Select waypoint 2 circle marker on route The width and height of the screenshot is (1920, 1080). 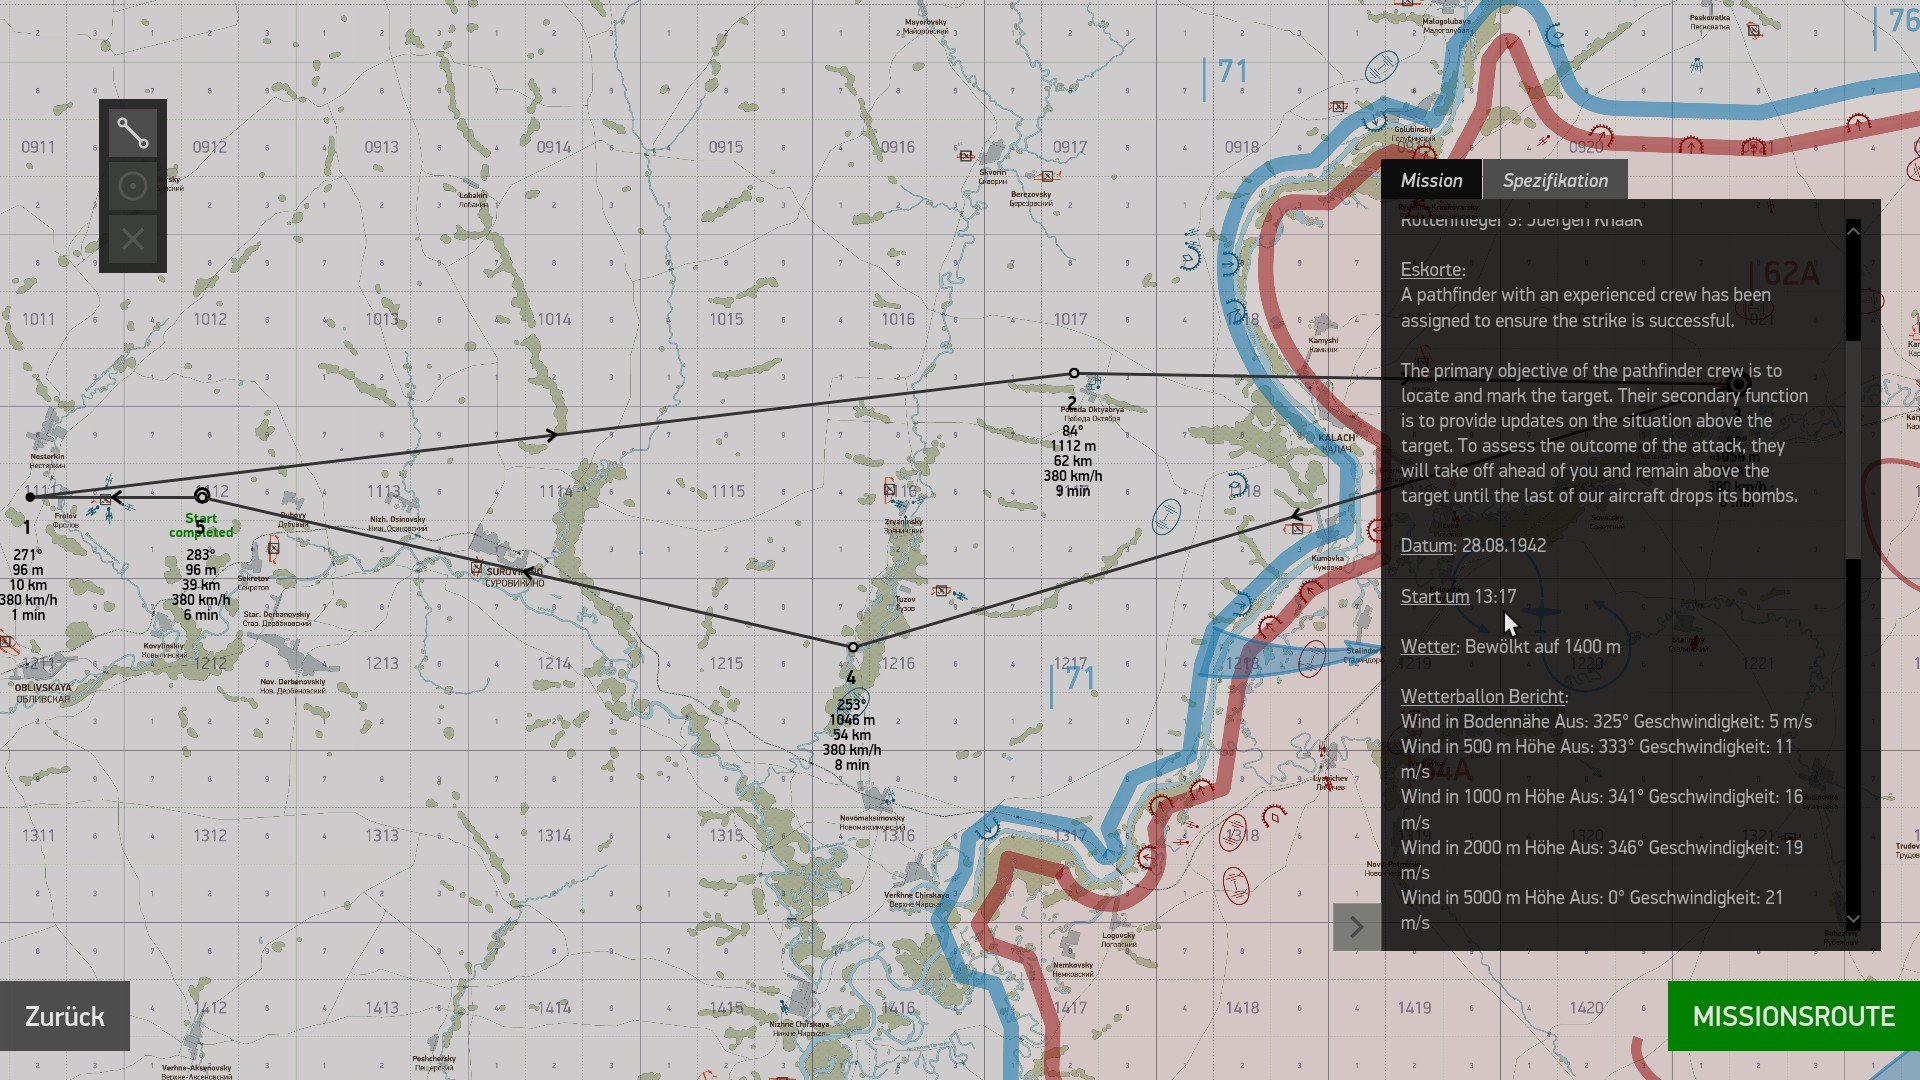click(1074, 373)
